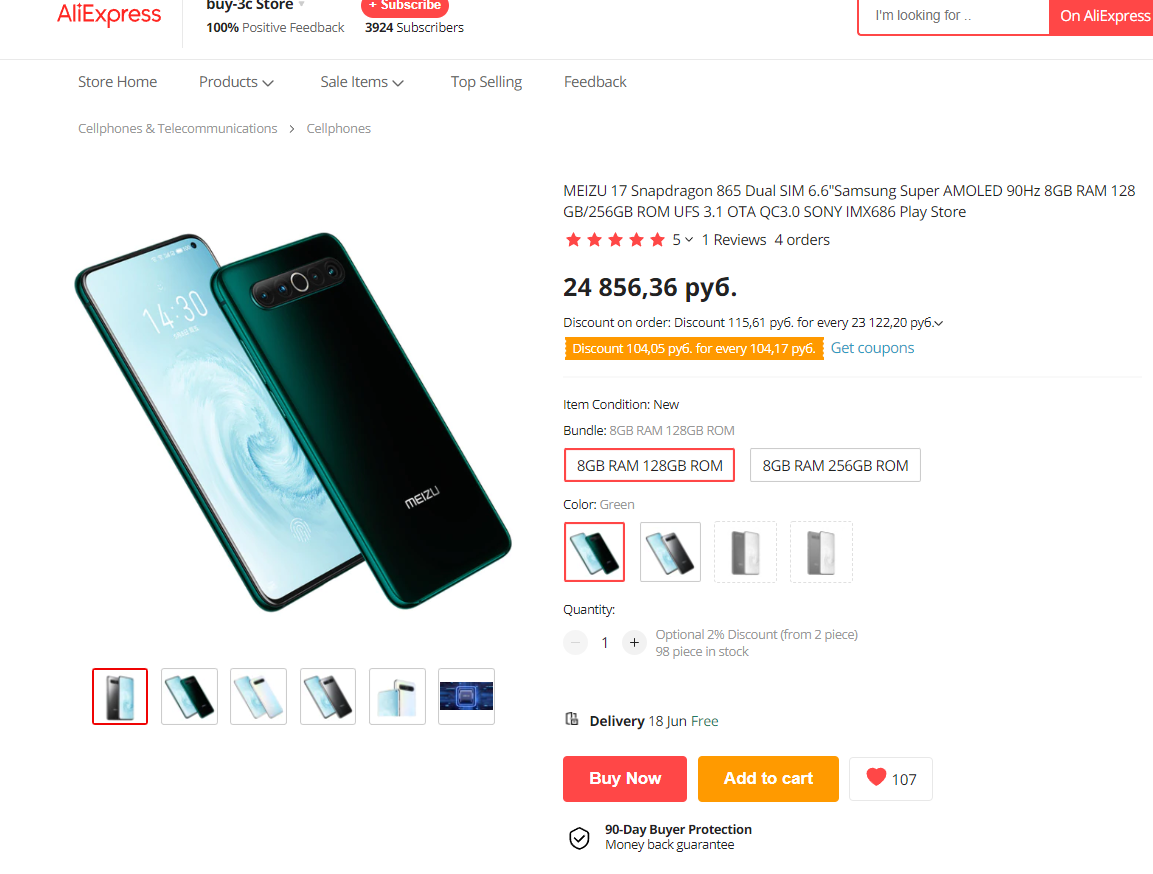Click the delivery truck icon
Screen dimensions: 1153x874
571,719
